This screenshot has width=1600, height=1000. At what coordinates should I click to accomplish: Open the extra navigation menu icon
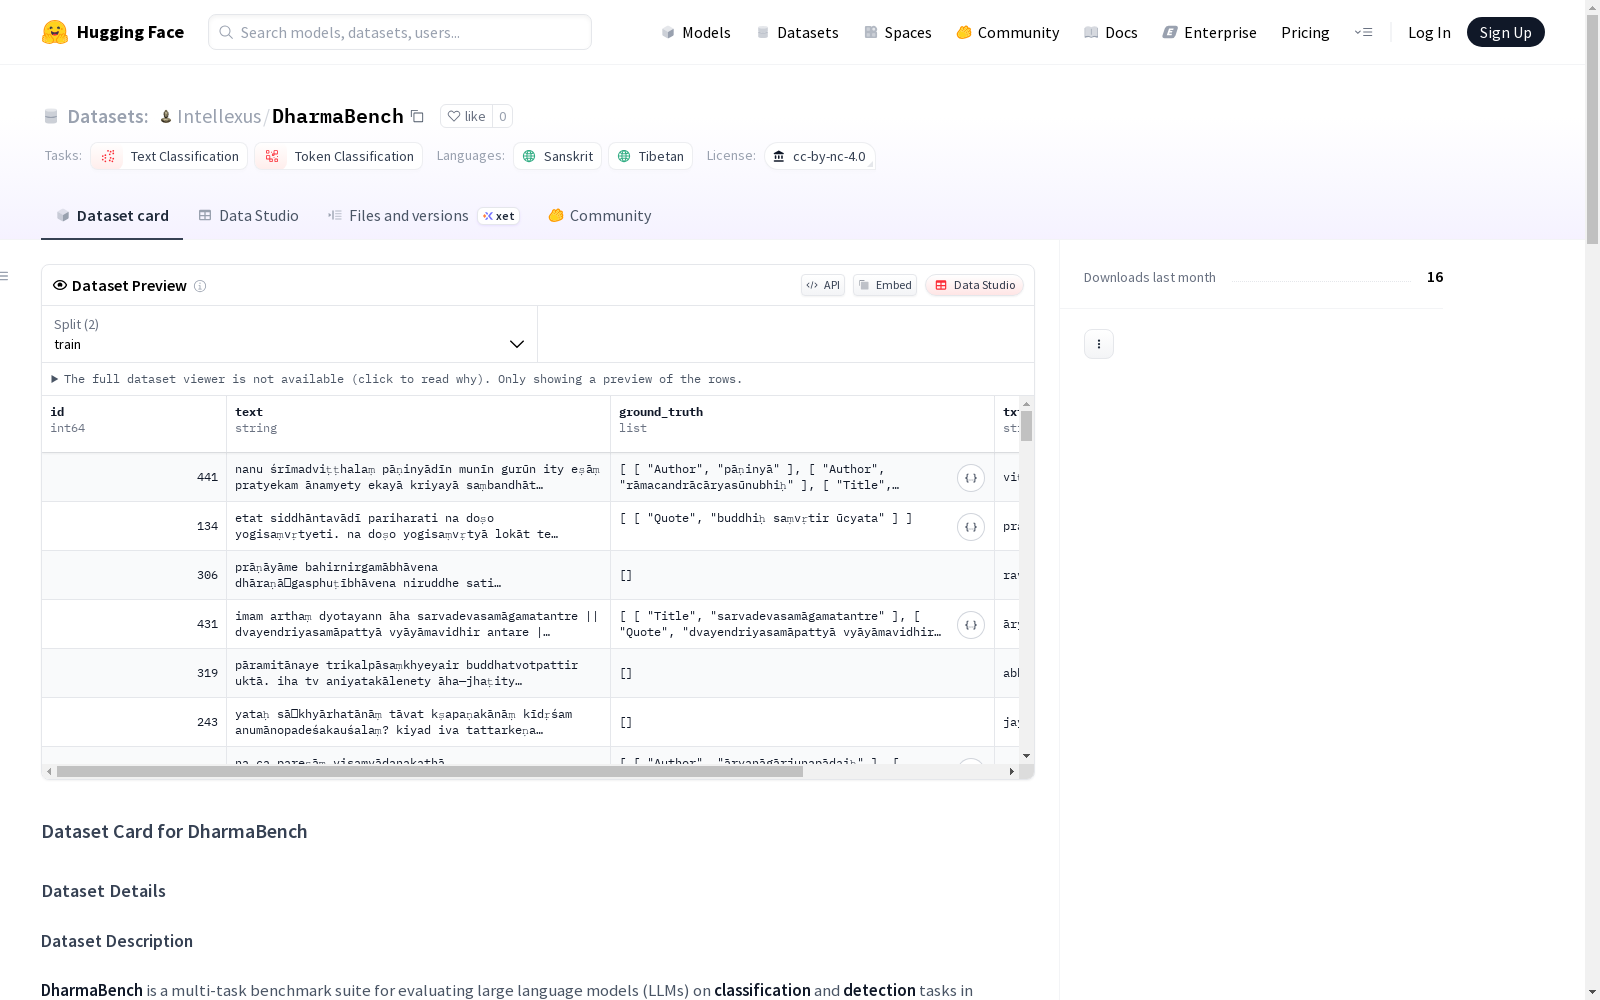click(1363, 32)
